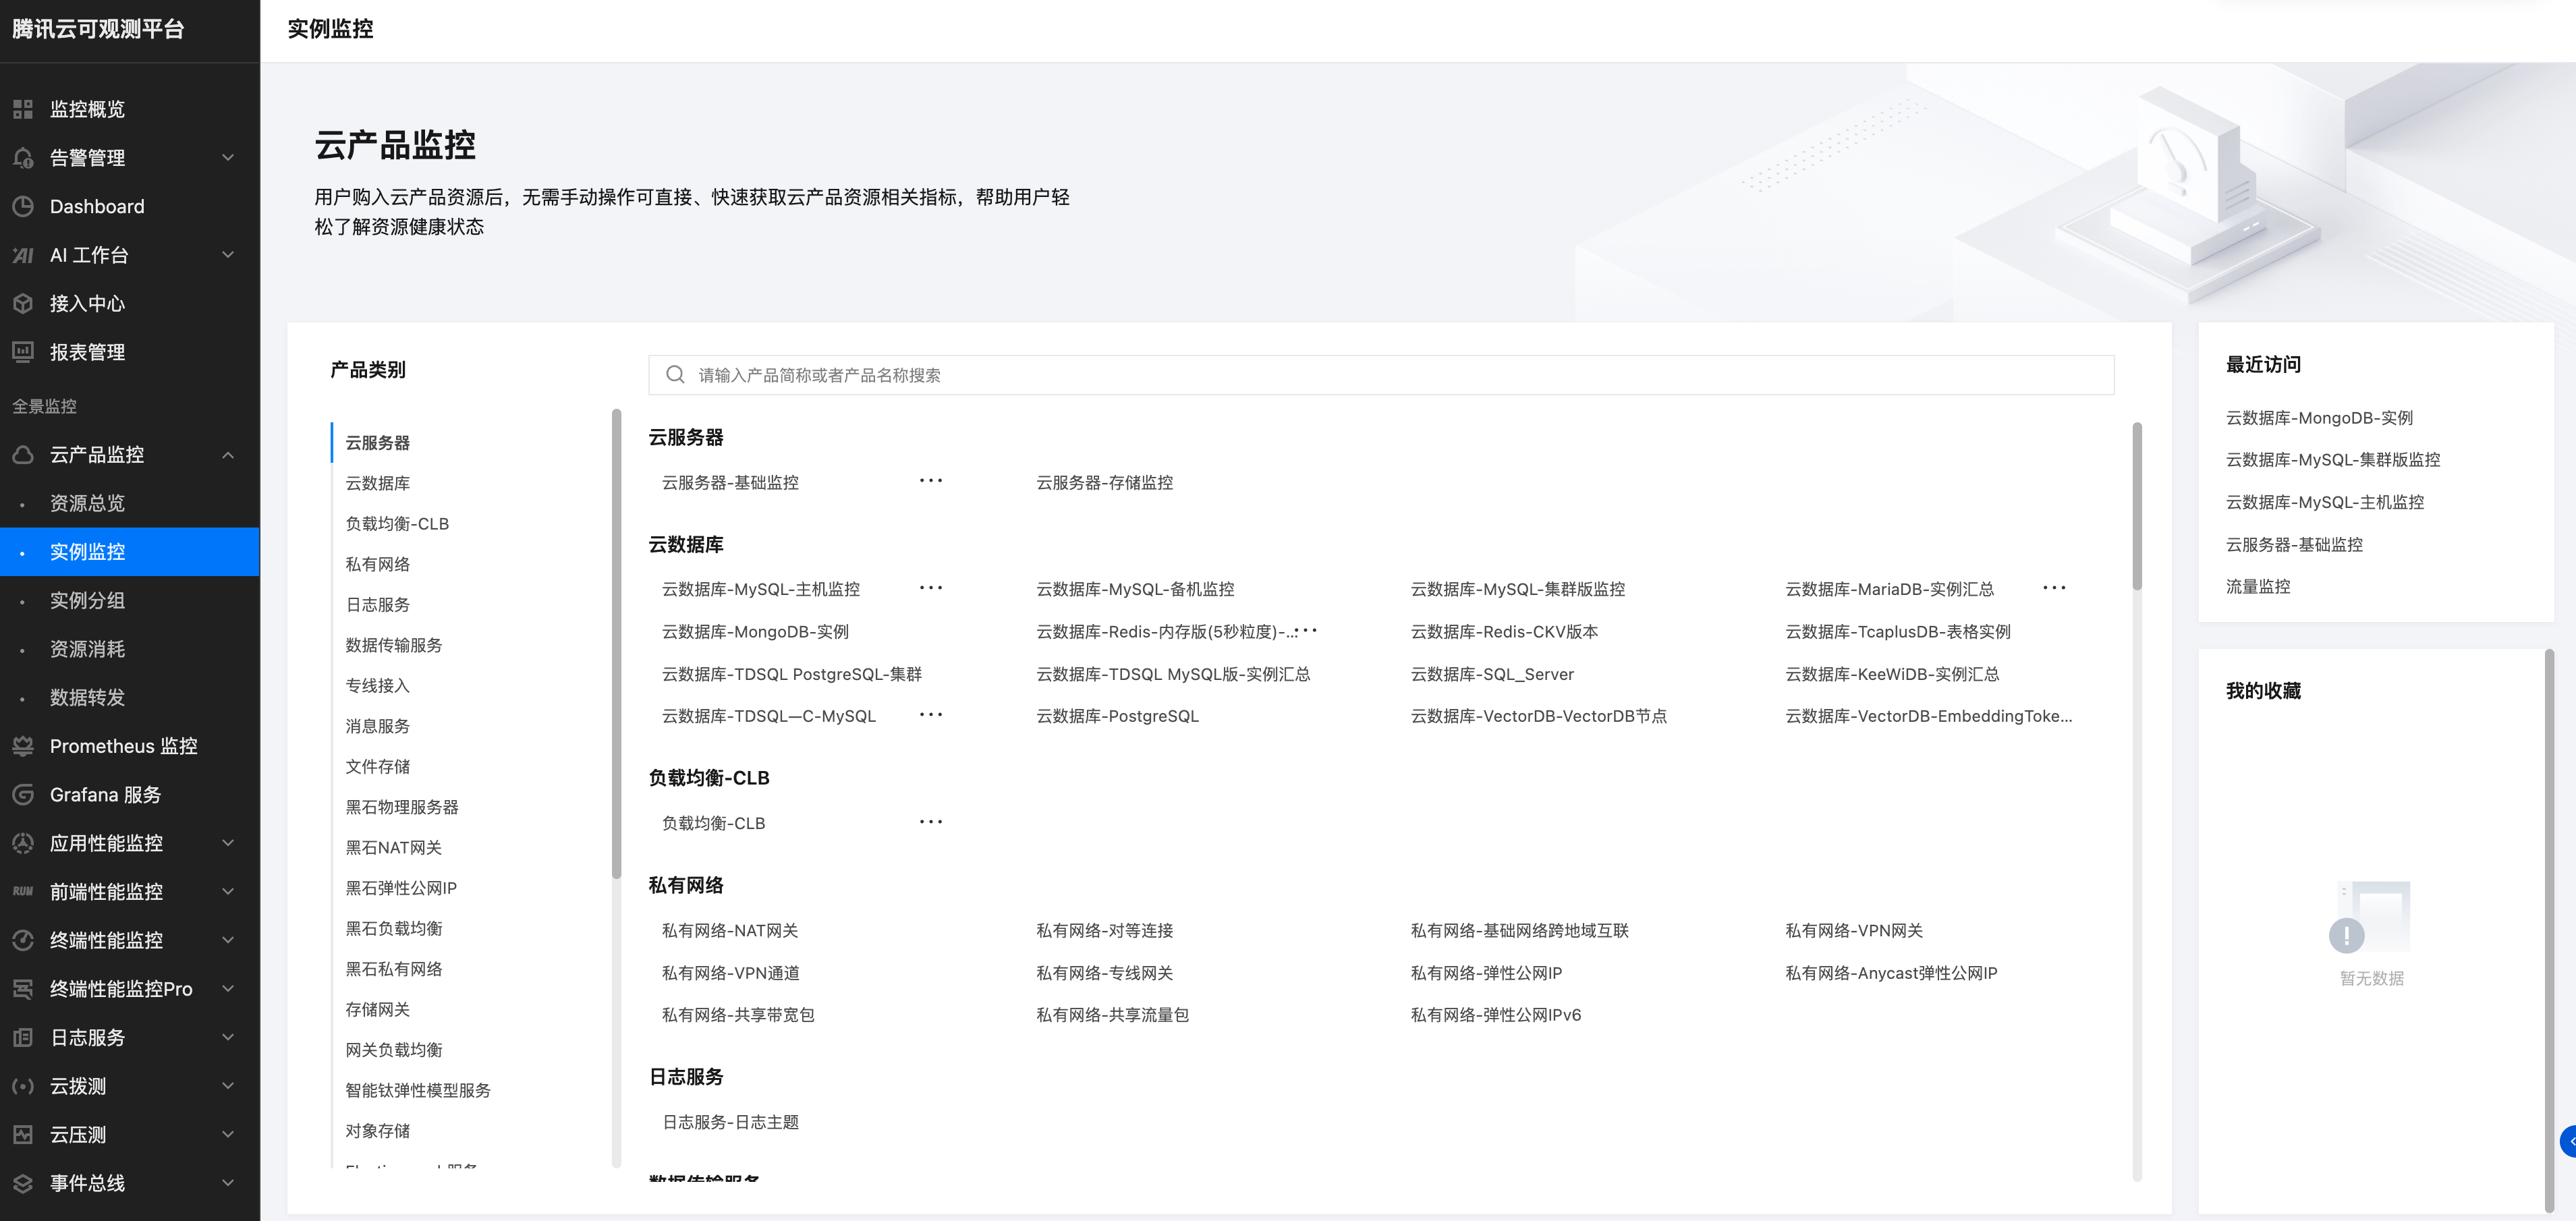Open 私有网络-弹性公网IPv6 link
The height and width of the screenshot is (1221, 2576).
[x=1496, y=1015]
